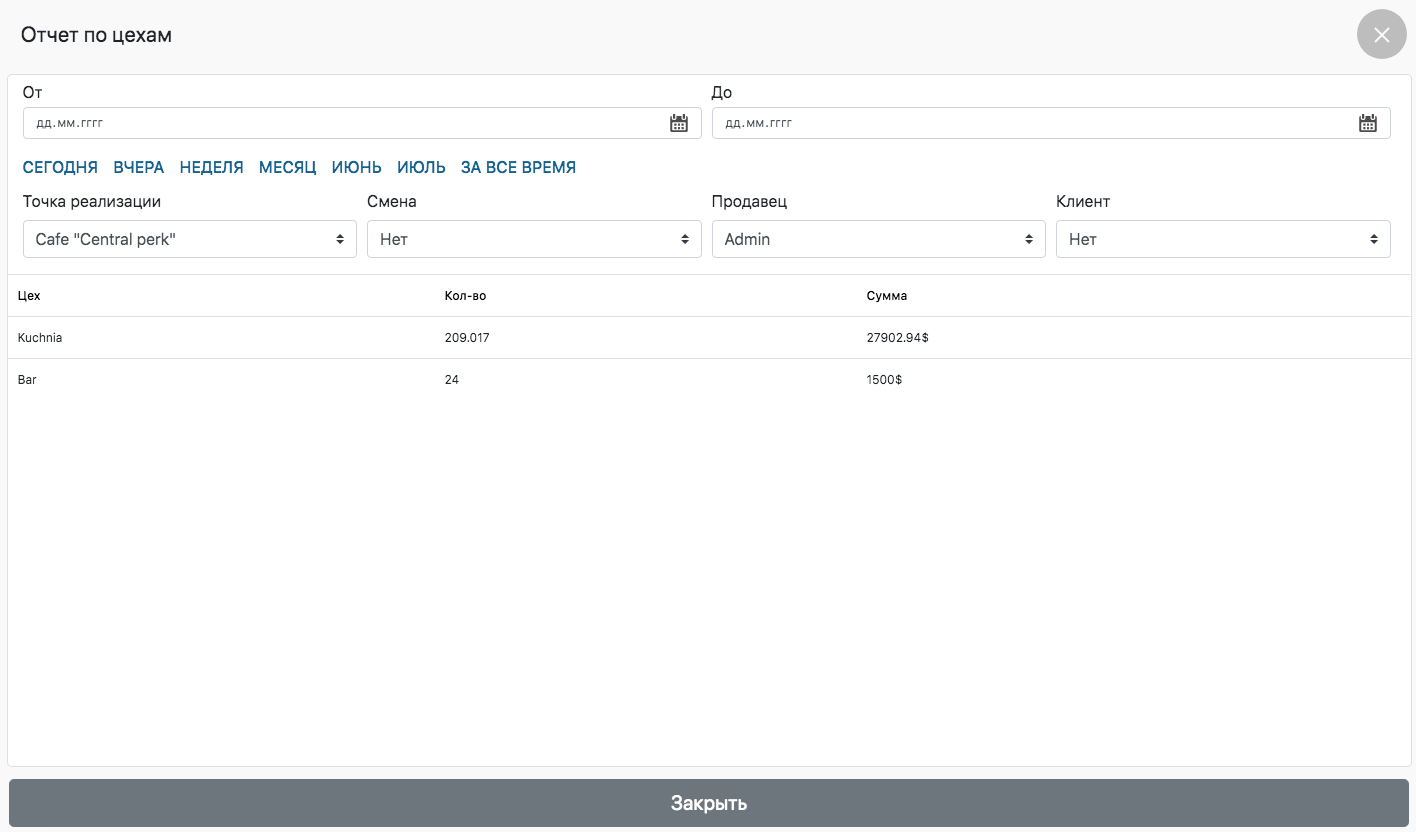
Task: Filter report by Месяц
Action: tap(288, 167)
